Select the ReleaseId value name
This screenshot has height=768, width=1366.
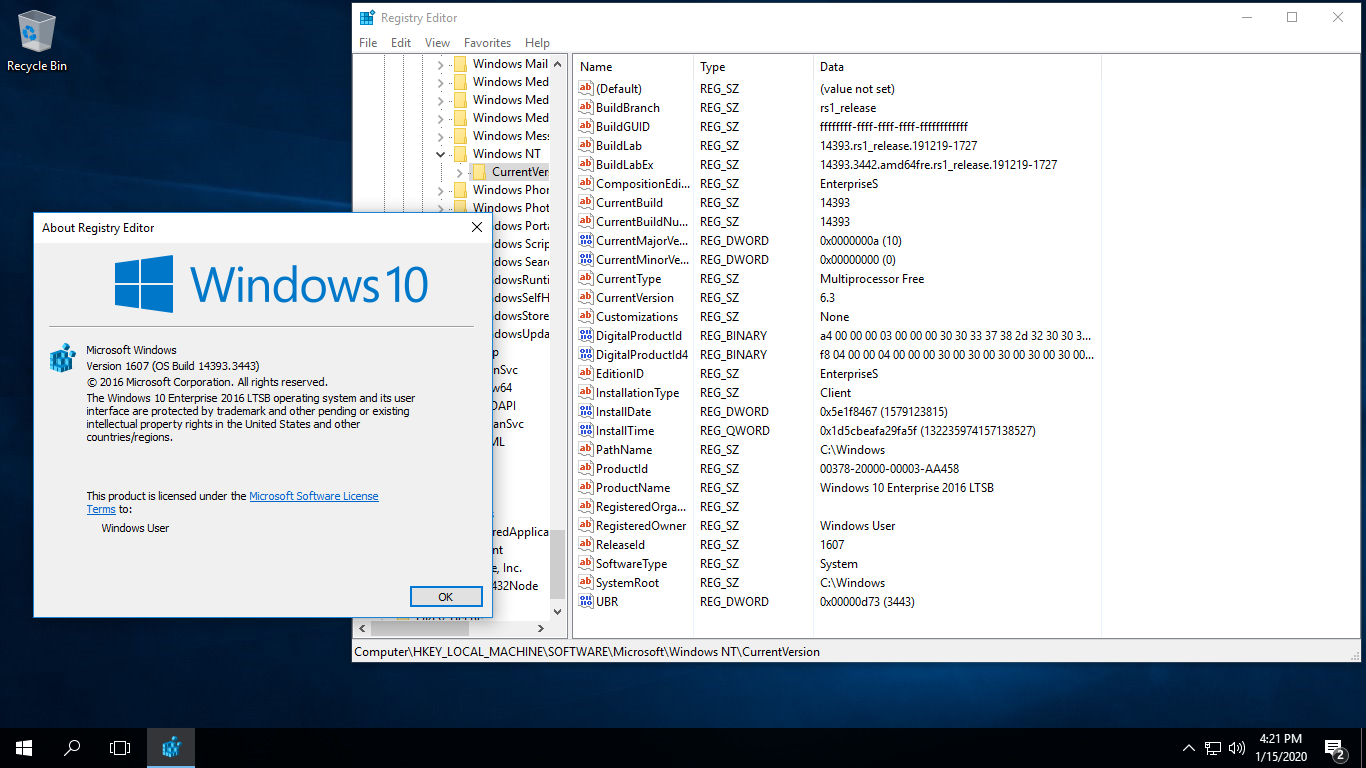pos(620,545)
